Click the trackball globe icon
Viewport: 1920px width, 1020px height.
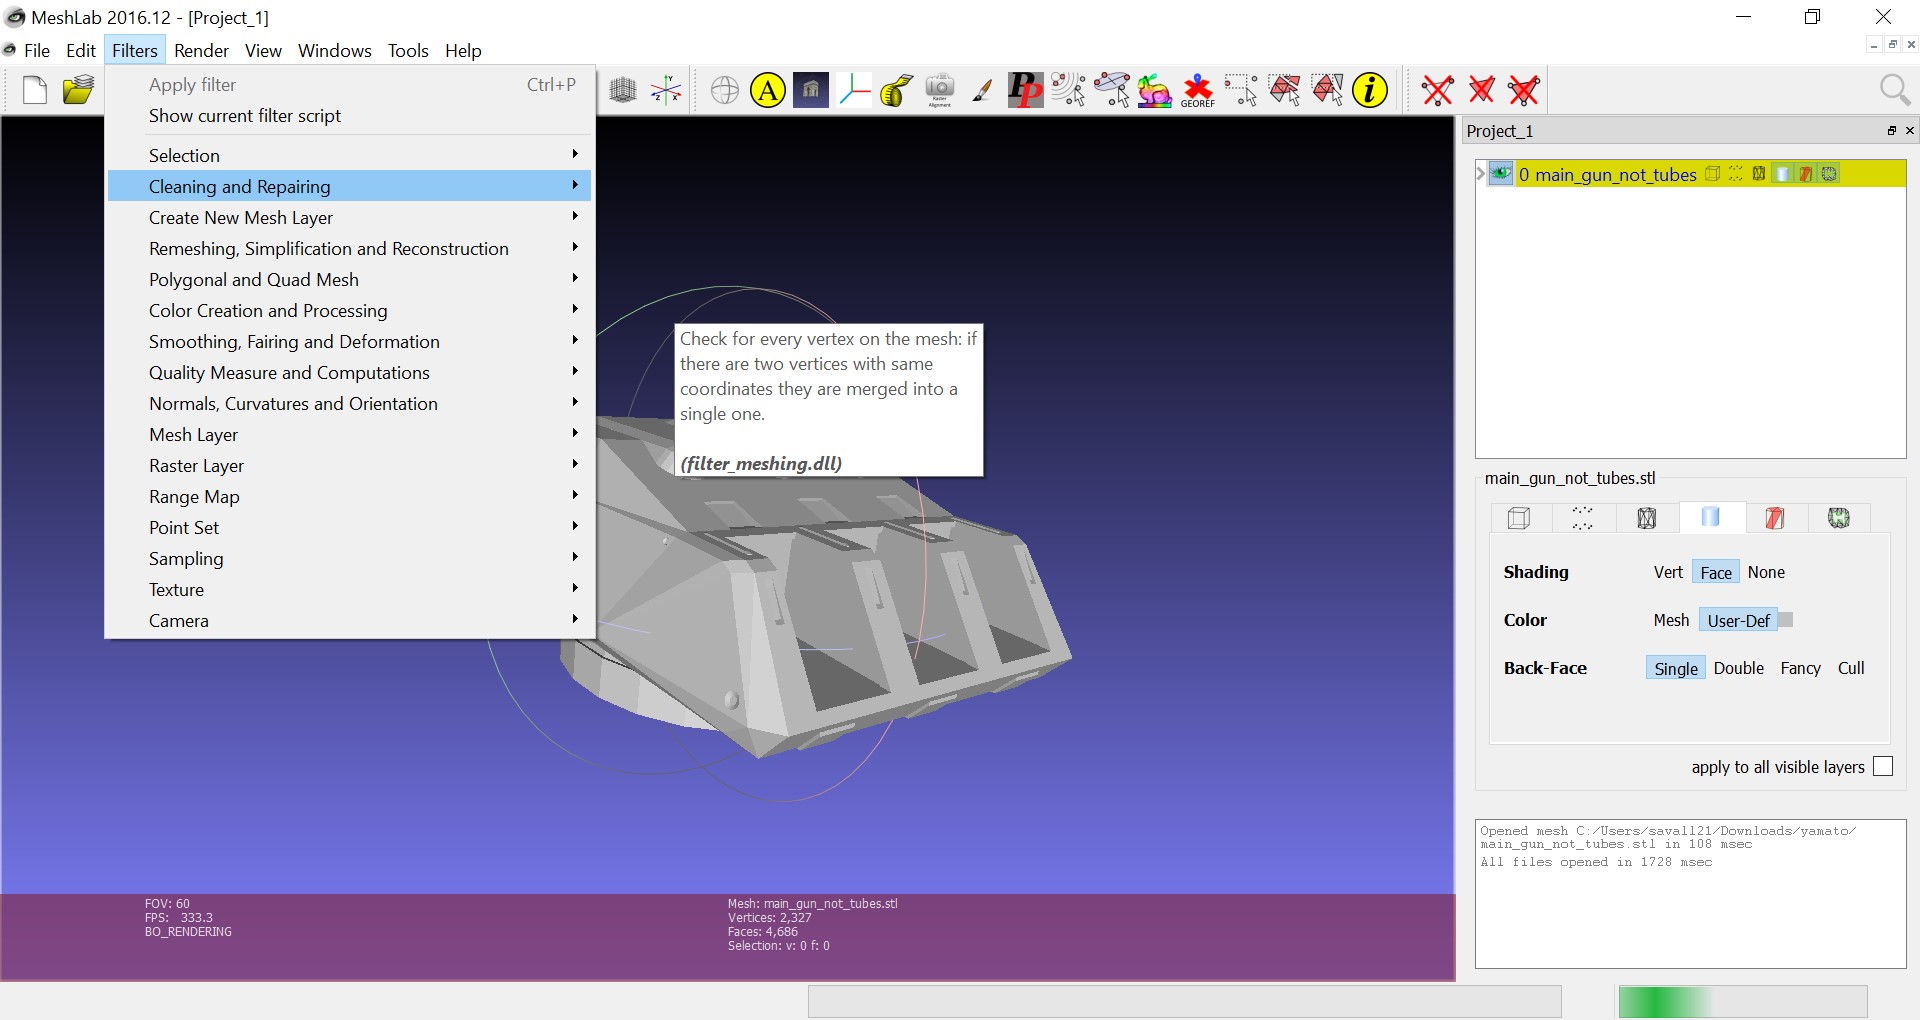725,91
